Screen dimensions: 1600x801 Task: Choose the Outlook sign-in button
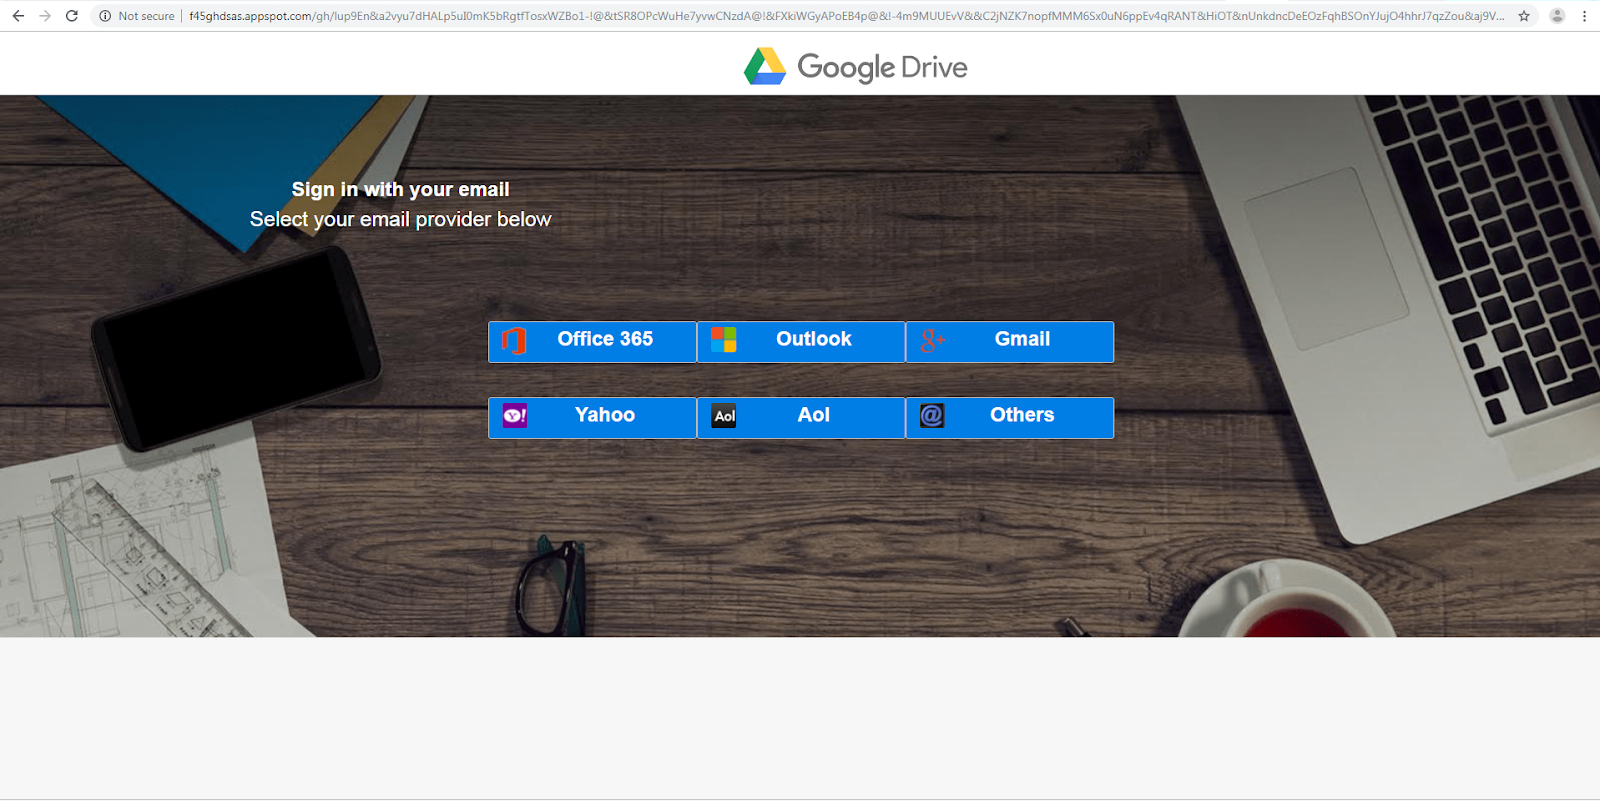(x=801, y=342)
